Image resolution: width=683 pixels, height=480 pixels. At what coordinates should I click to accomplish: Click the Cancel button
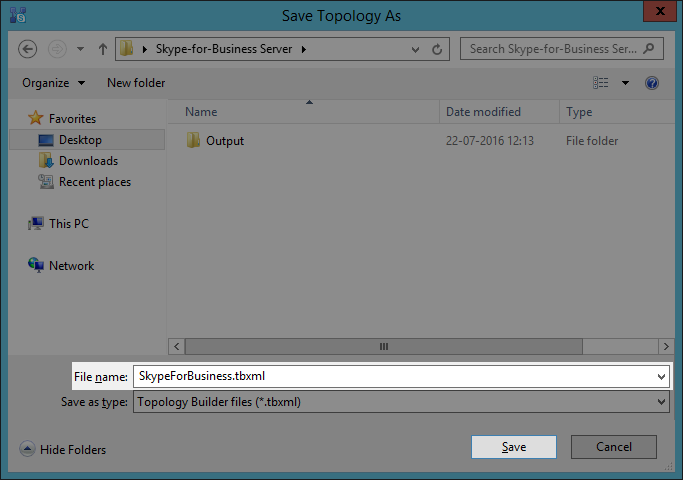point(614,447)
